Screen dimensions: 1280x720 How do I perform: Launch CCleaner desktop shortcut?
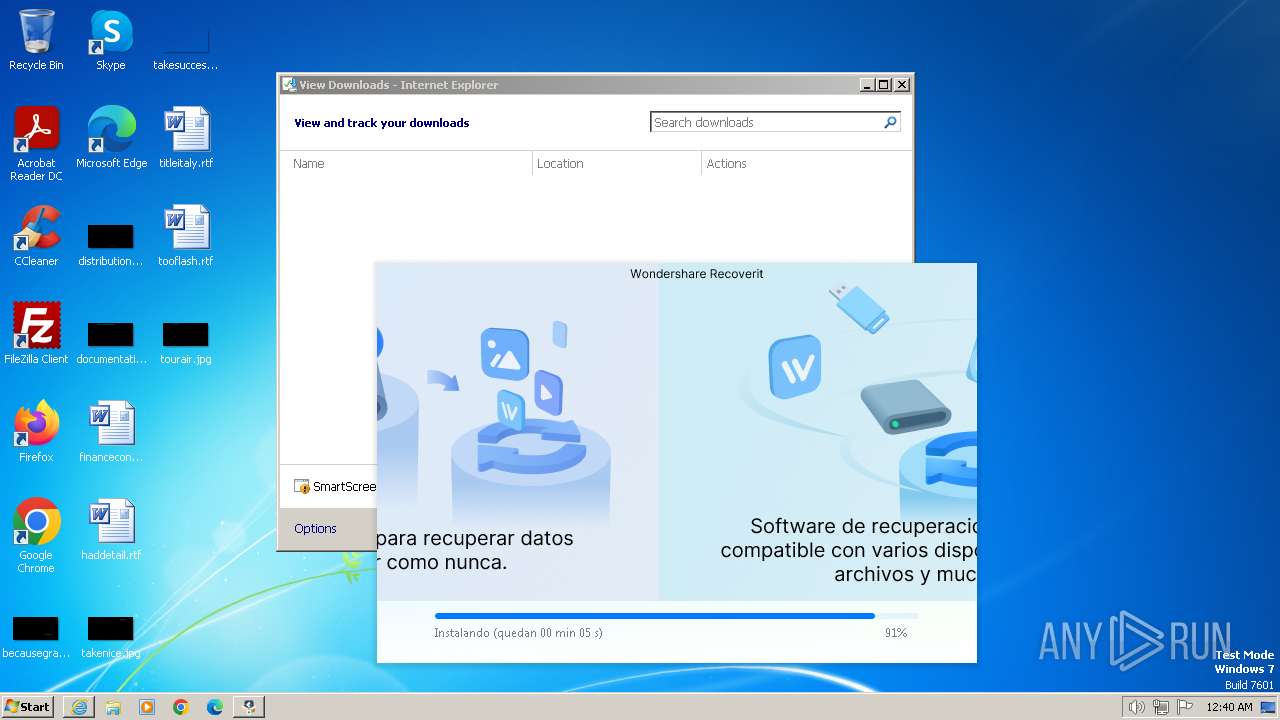tap(36, 235)
